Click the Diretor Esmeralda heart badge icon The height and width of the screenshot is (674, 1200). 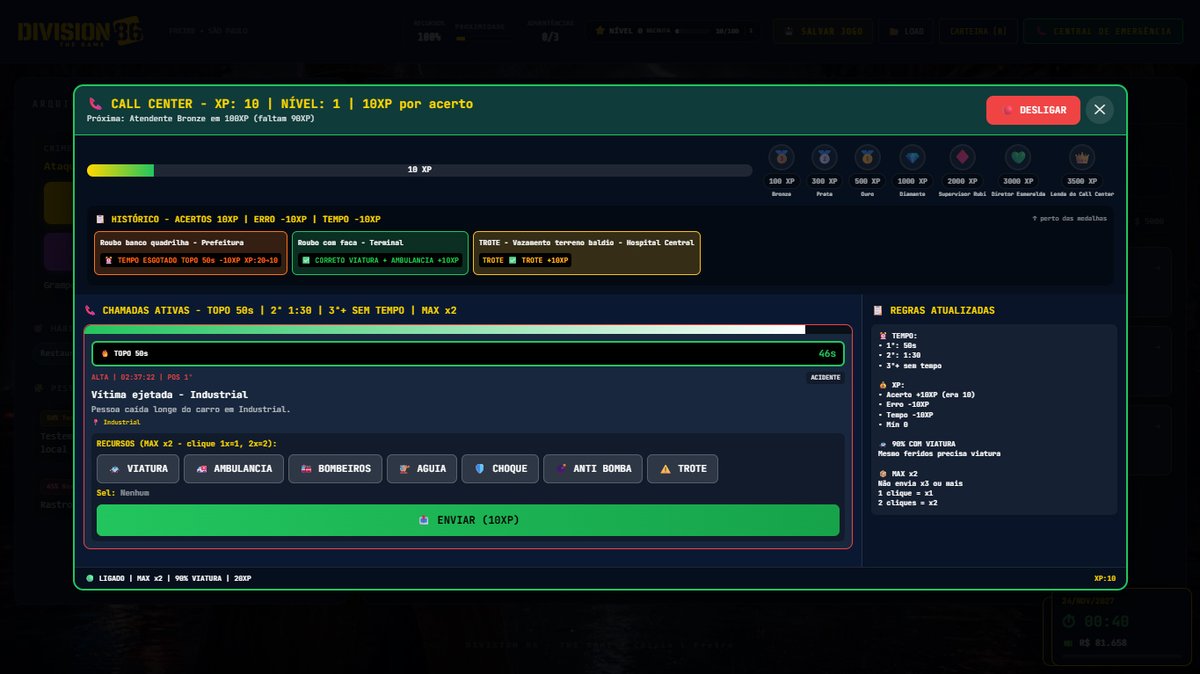coord(1018,158)
